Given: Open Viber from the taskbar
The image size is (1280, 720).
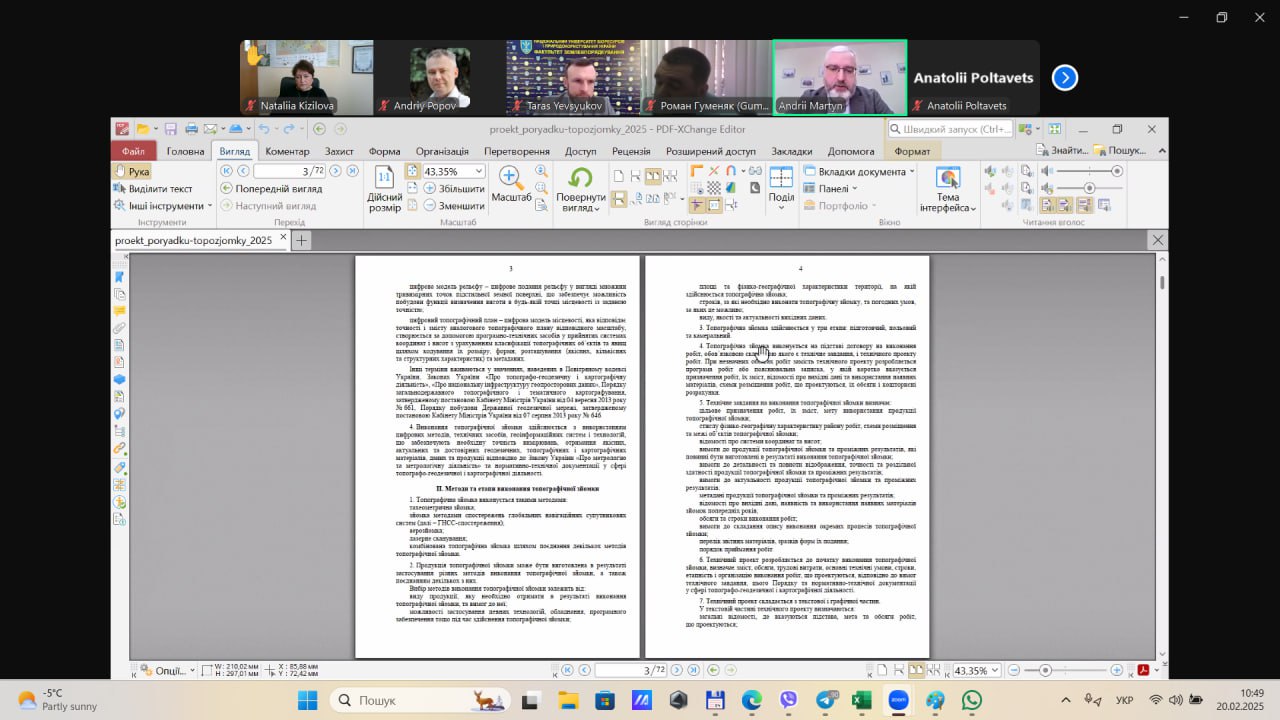Looking at the screenshot, I should tap(788, 700).
